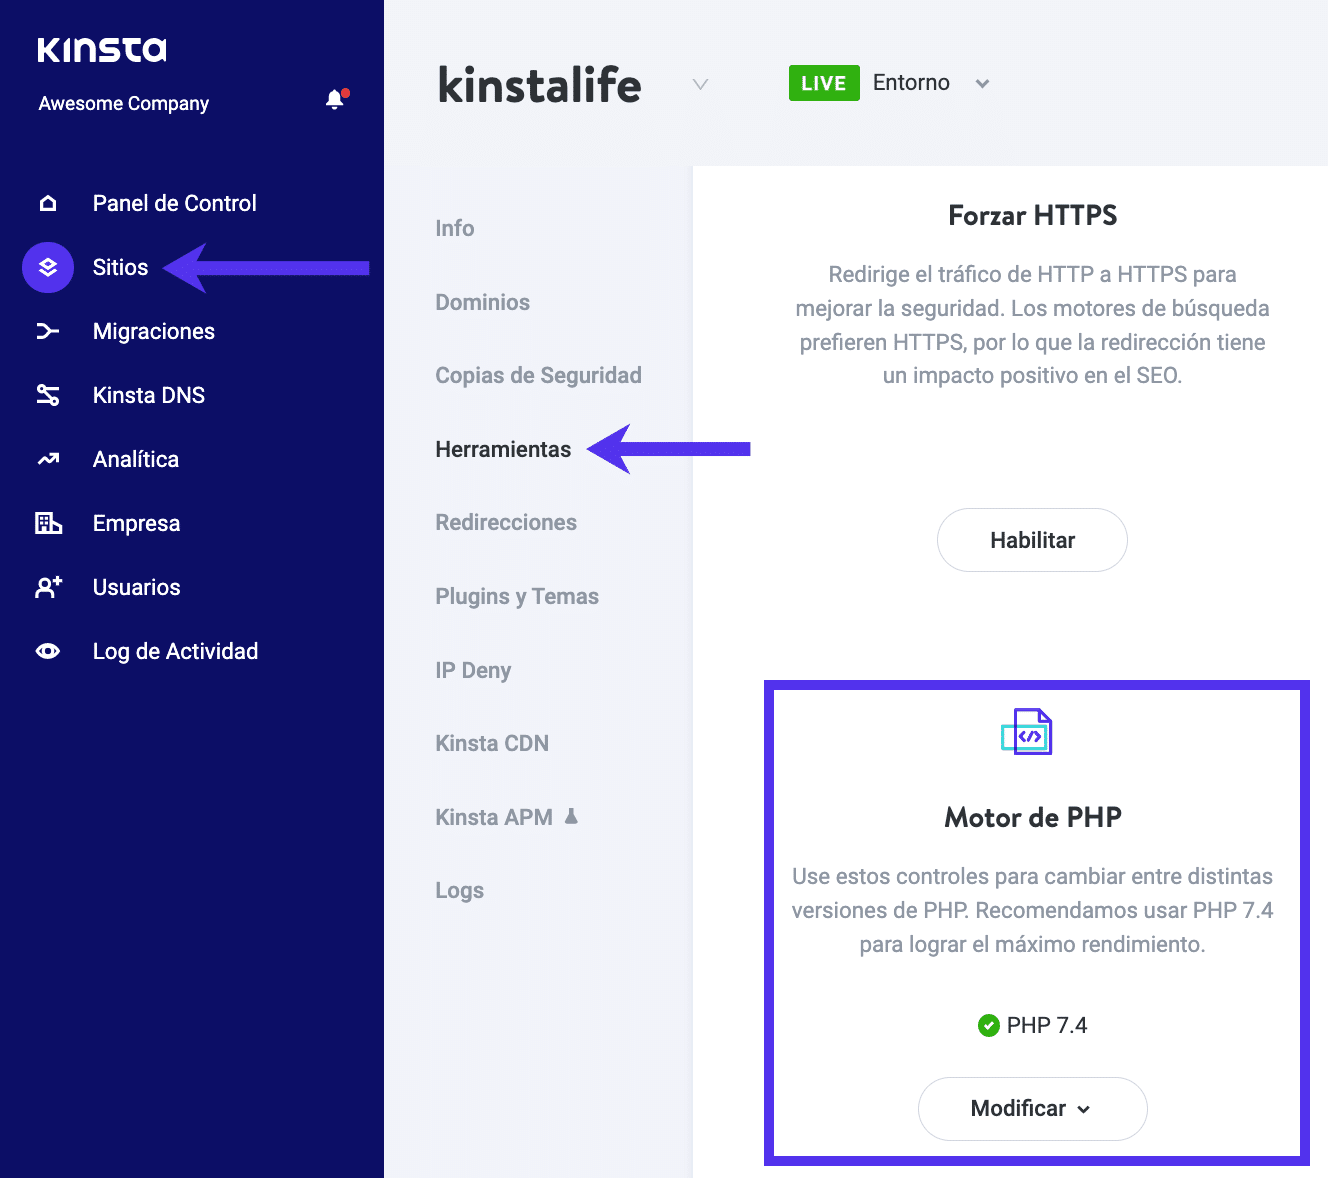Go to the Kinsta CDN section
Image resolution: width=1328 pixels, height=1178 pixels.
point(492,744)
